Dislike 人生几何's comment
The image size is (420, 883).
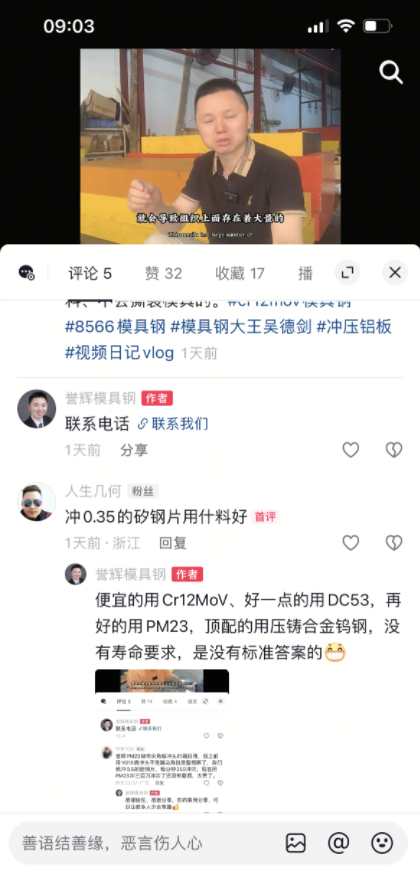[x=394, y=543]
